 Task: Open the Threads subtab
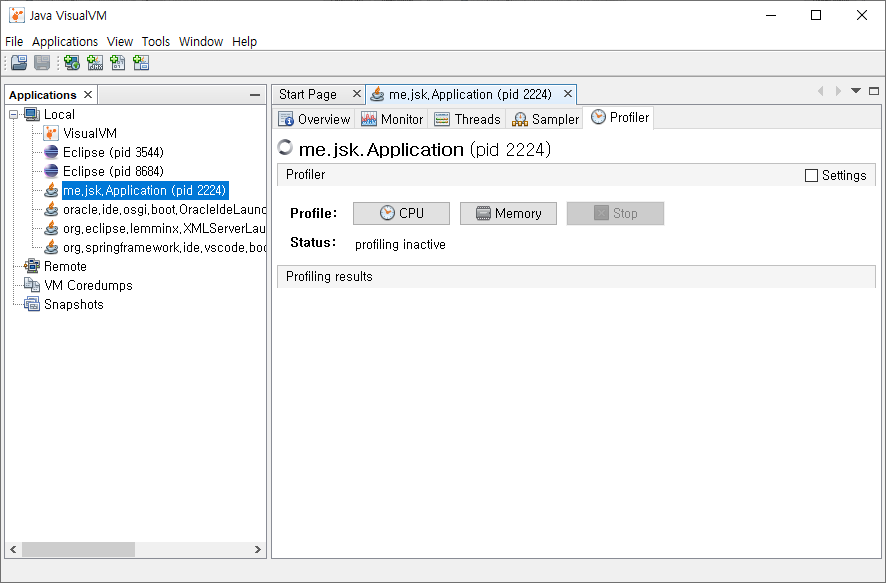pyautogui.click(x=467, y=119)
